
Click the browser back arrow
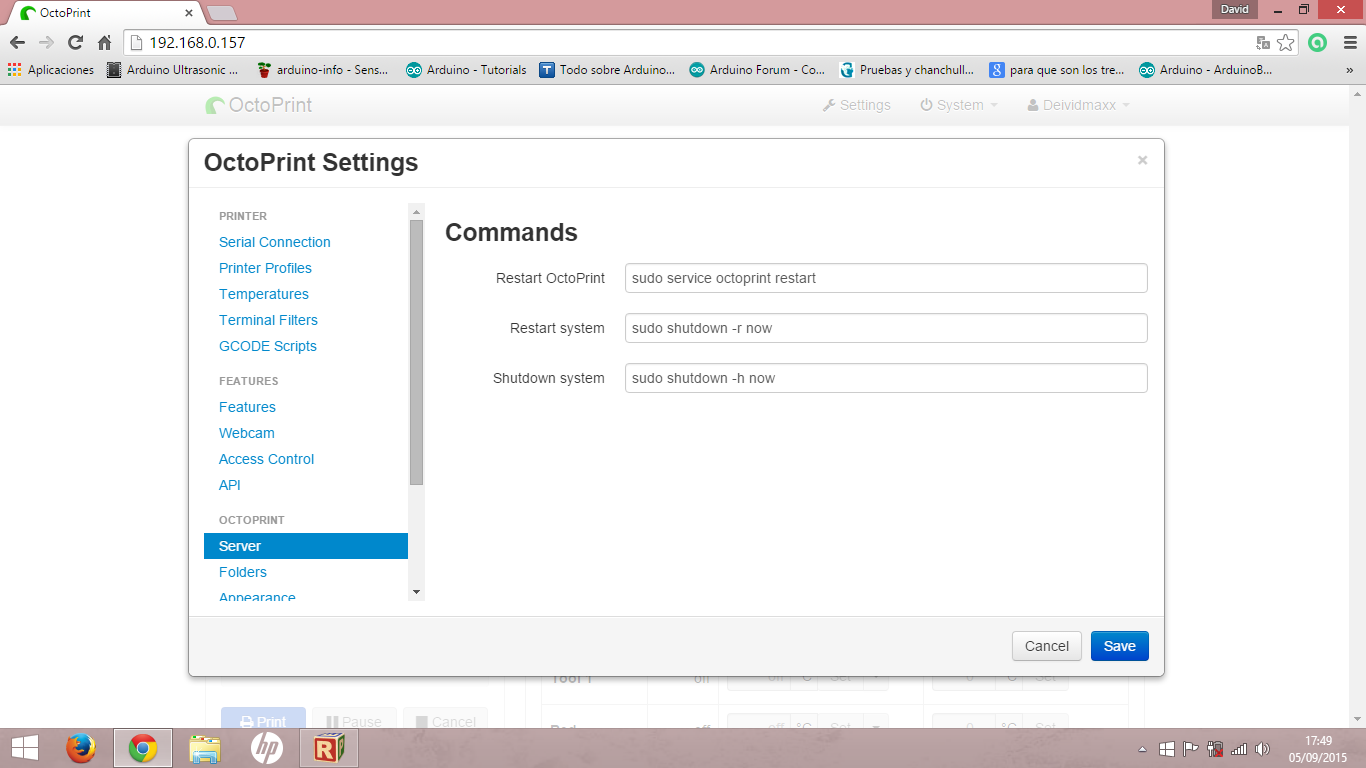point(17,43)
